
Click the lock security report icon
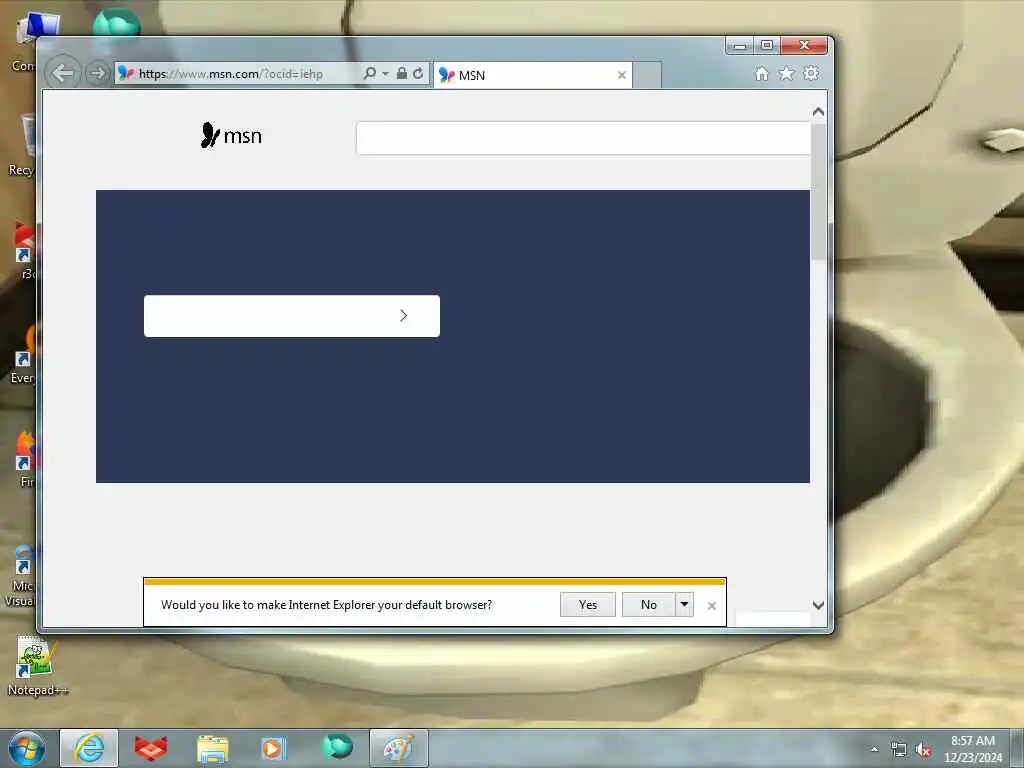(x=402, y=73)
